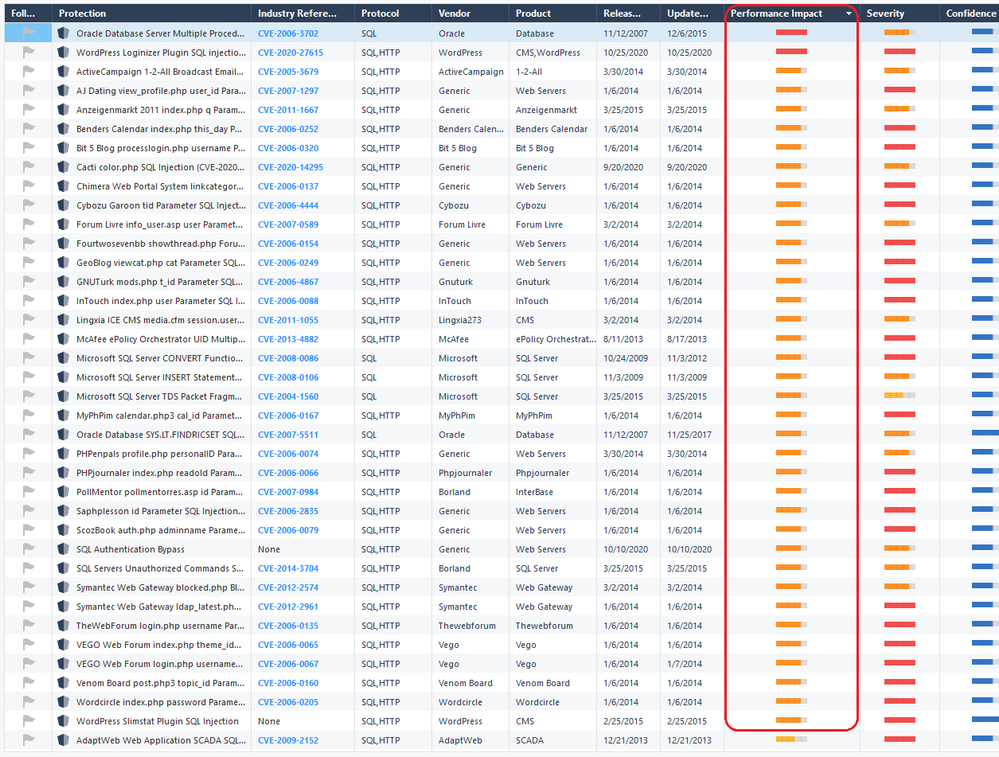Open CVE-2020-27615 reference link
Viewport: 999px width, 757px height.
click(291, 52)
